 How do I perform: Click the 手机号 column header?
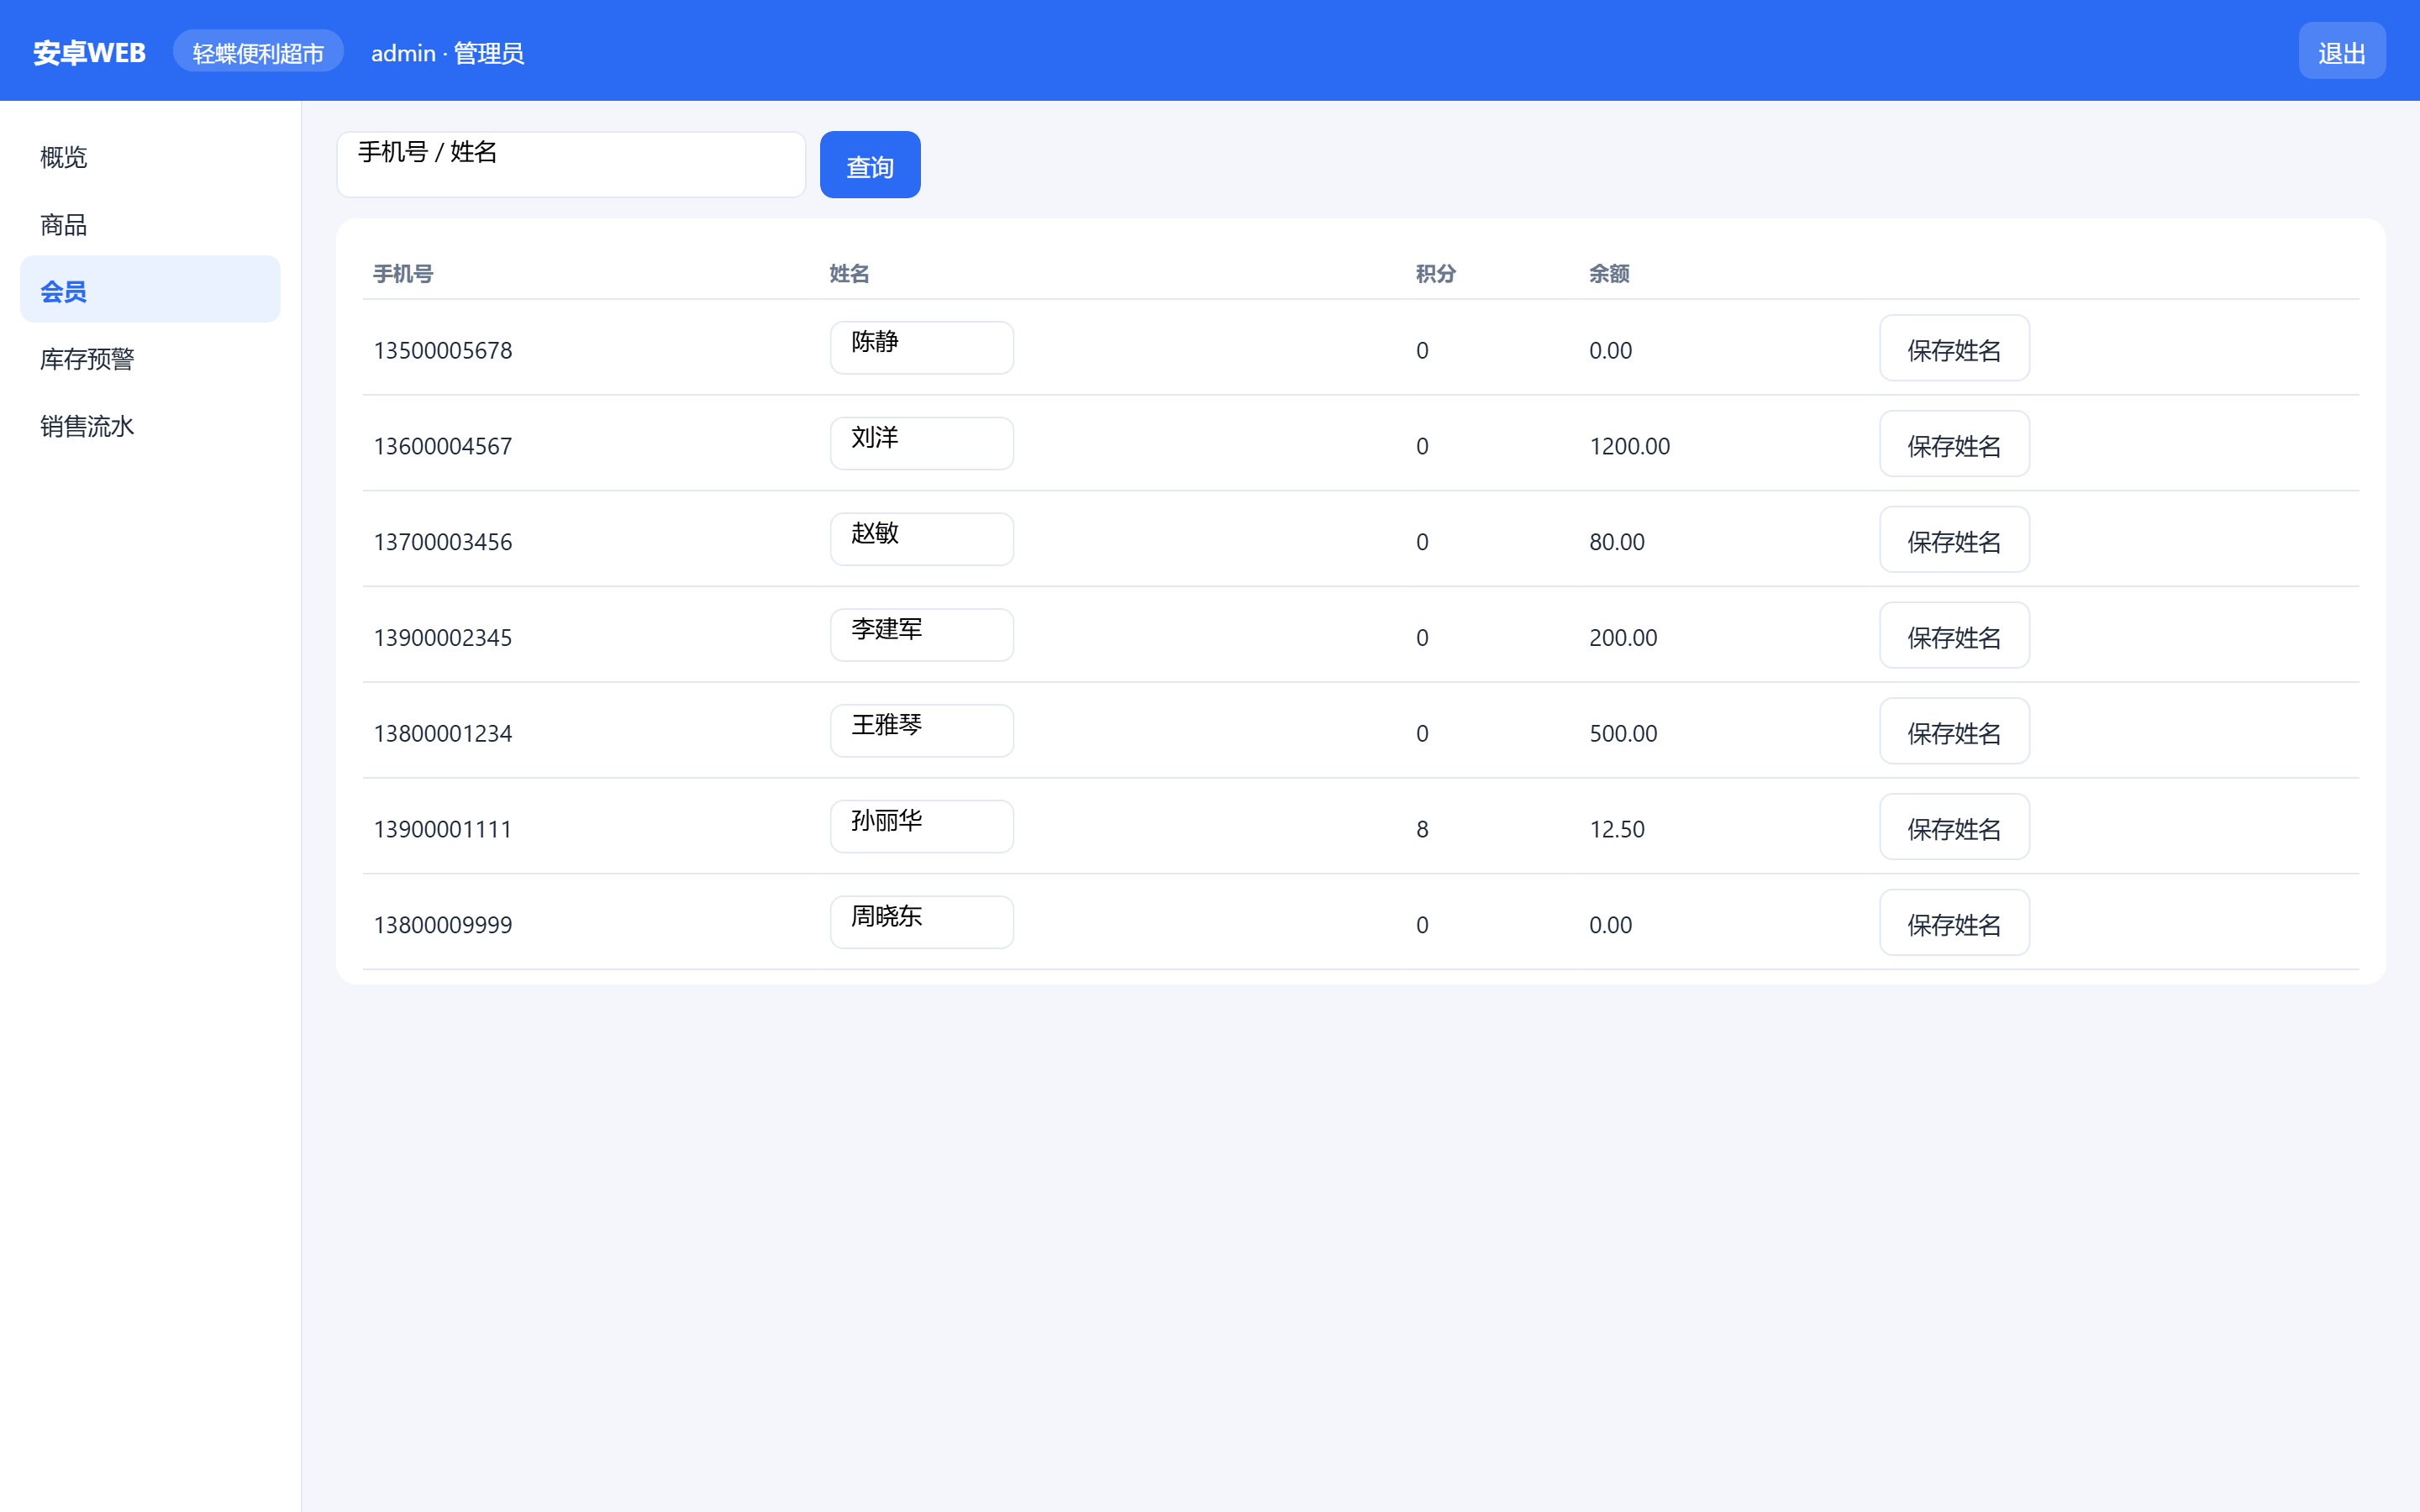[x=403, y=274]
